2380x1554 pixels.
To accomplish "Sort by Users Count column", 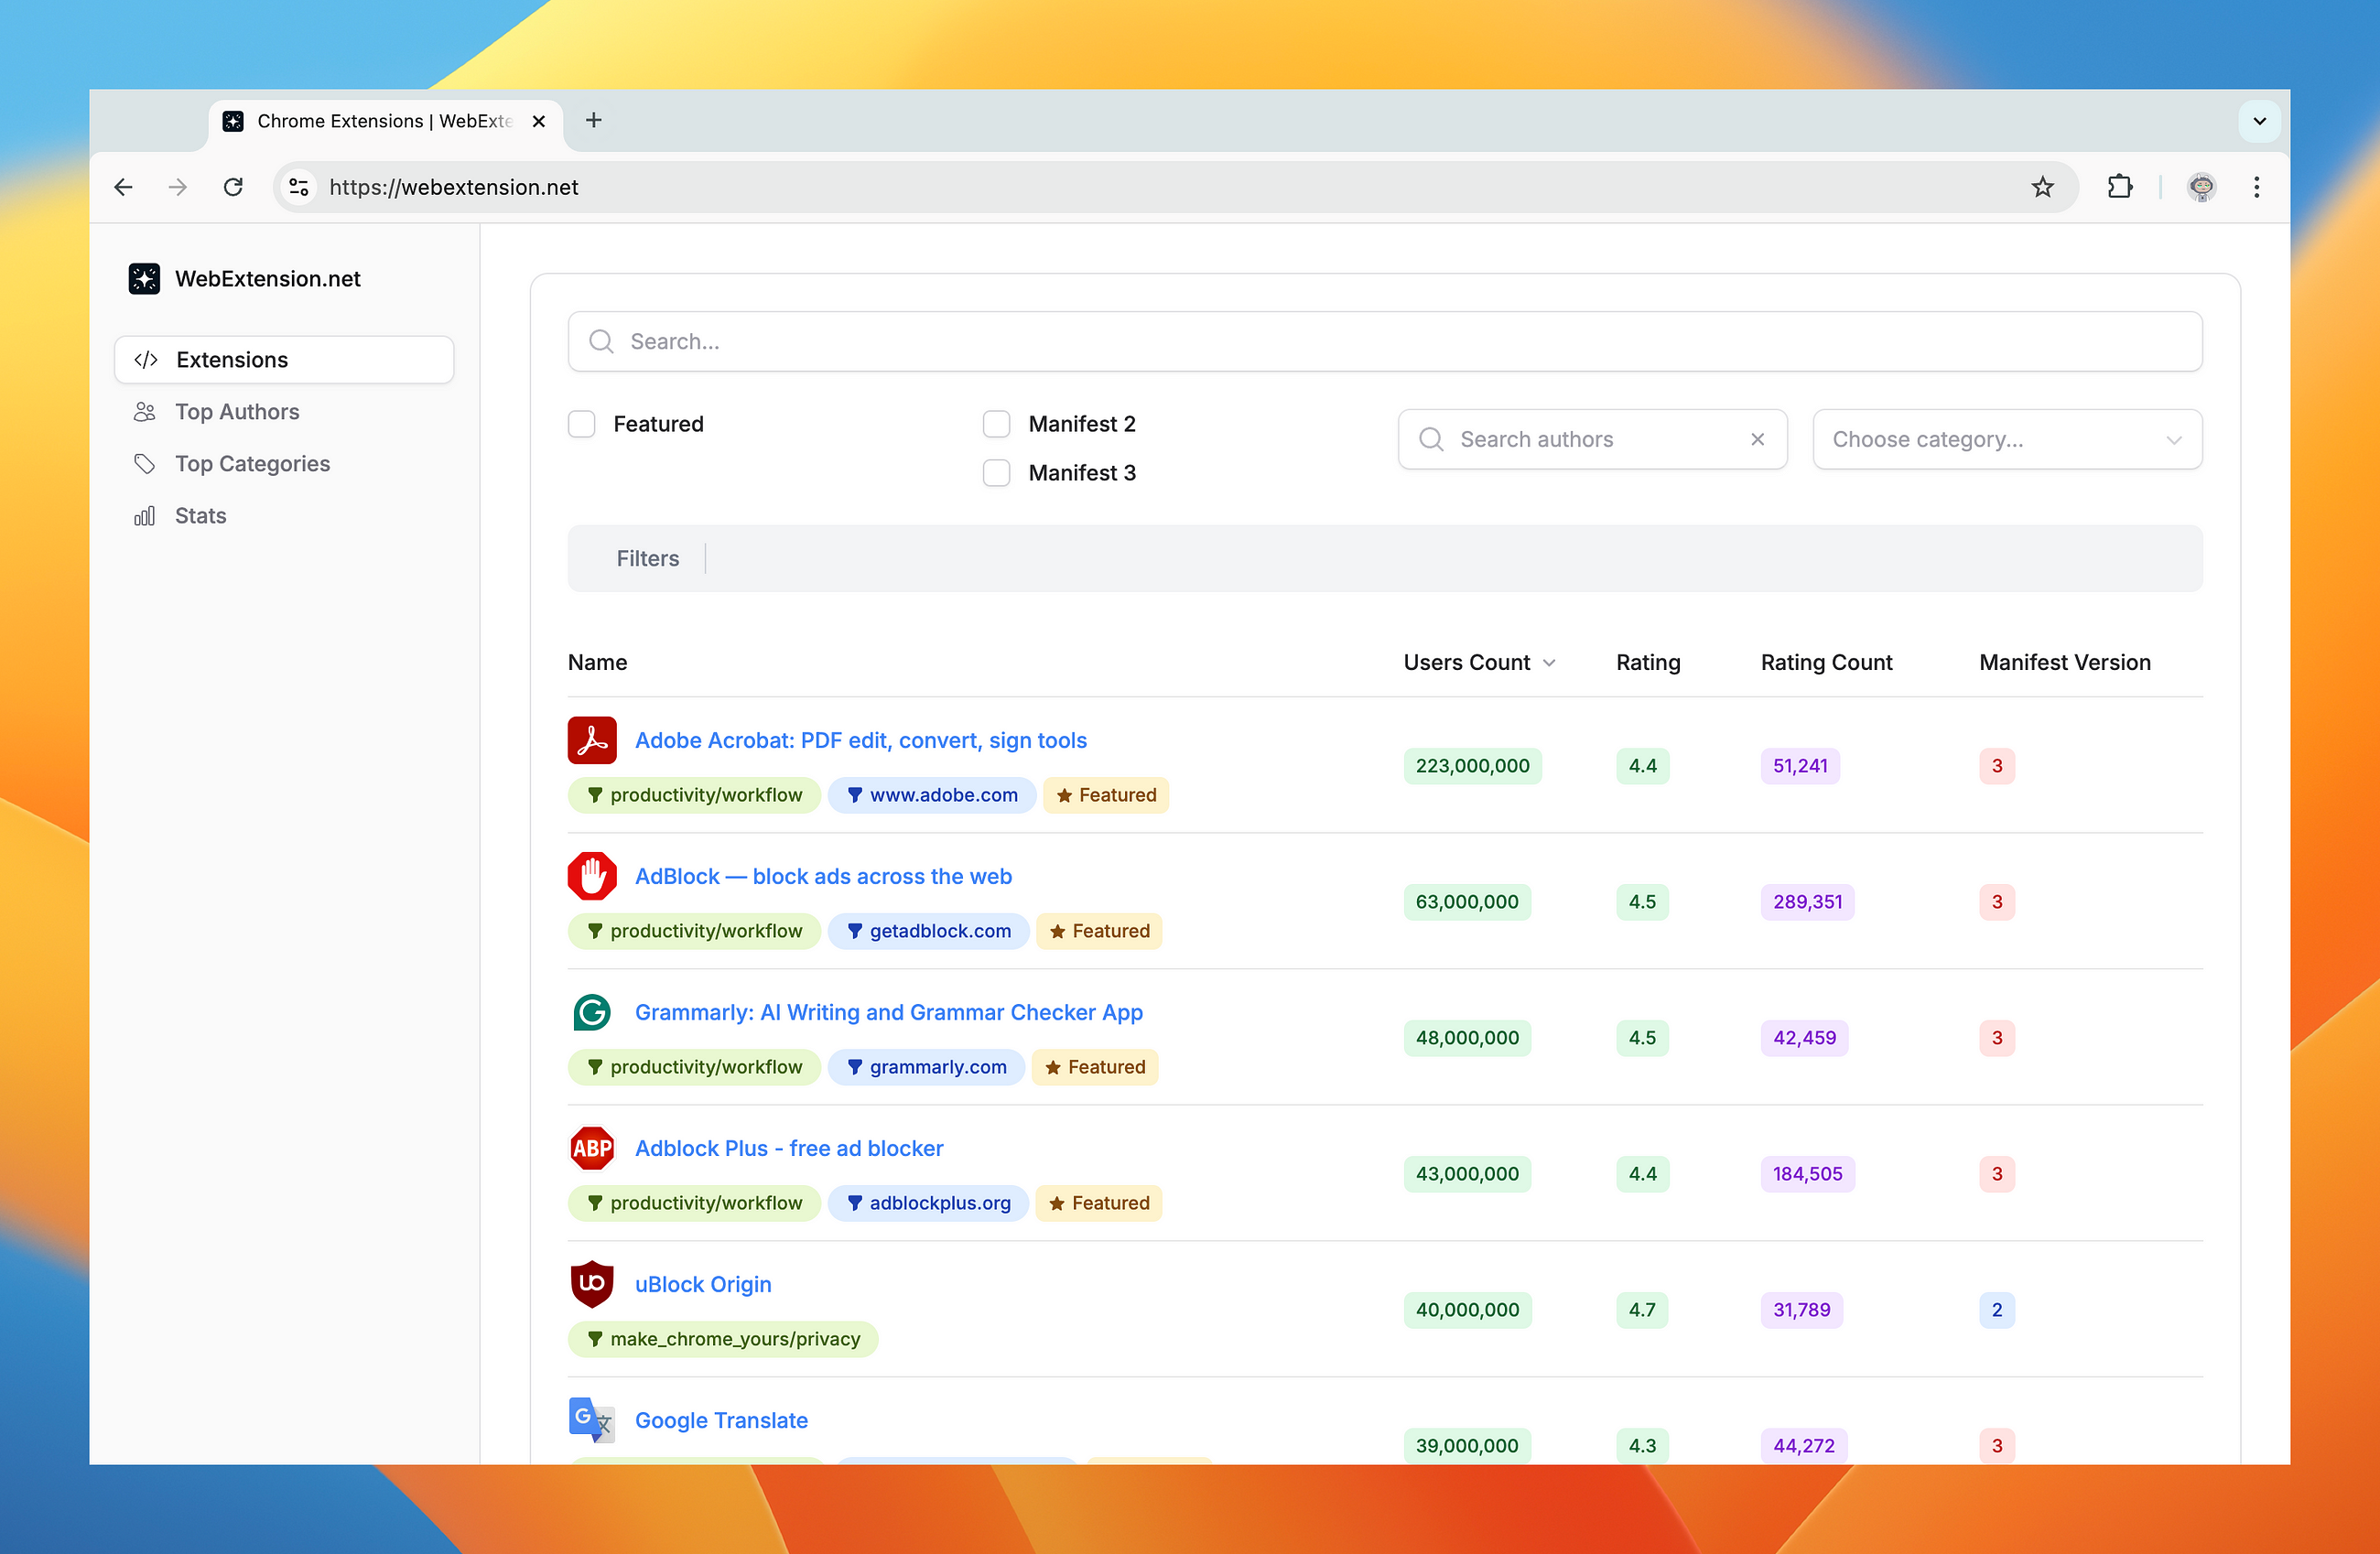I will tap(1479, 662).
